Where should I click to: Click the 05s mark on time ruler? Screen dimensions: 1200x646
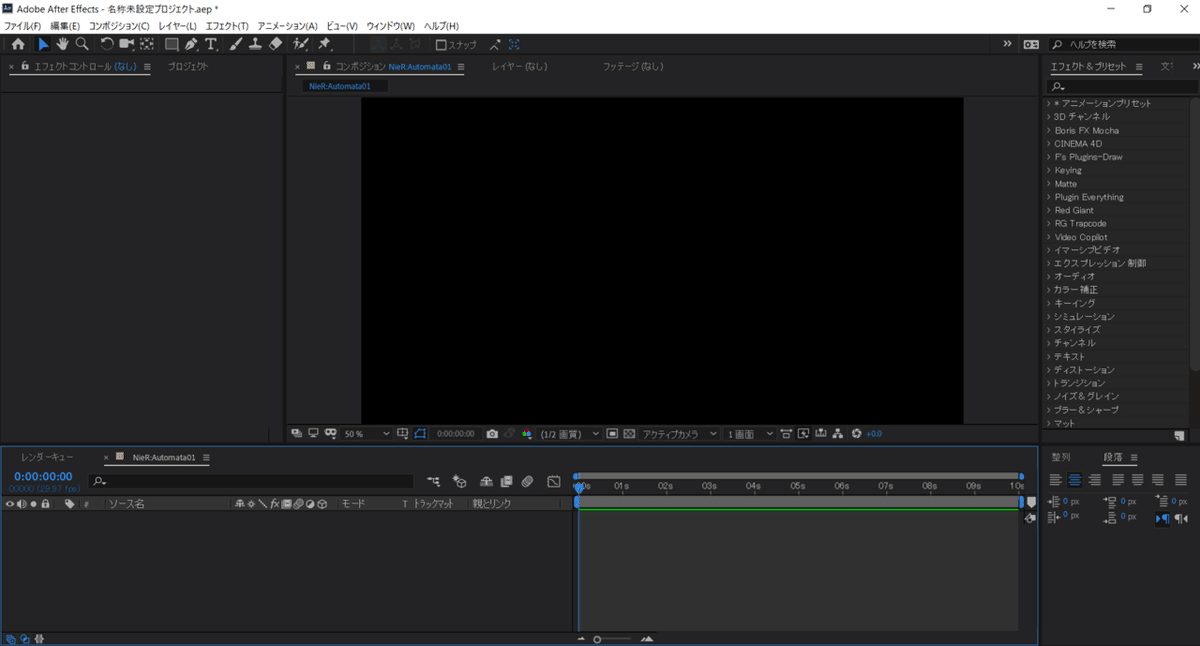797,486
